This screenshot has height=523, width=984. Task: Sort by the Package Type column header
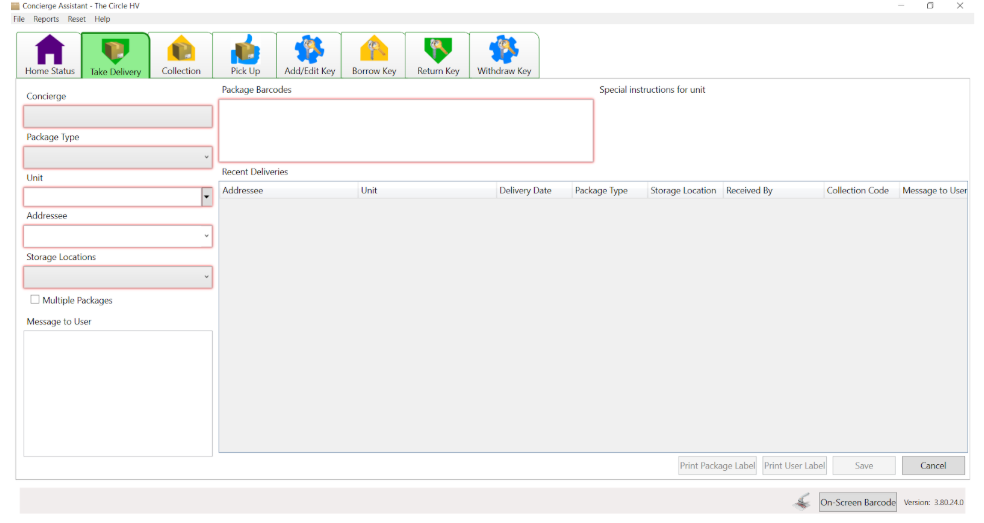point(609,190)
